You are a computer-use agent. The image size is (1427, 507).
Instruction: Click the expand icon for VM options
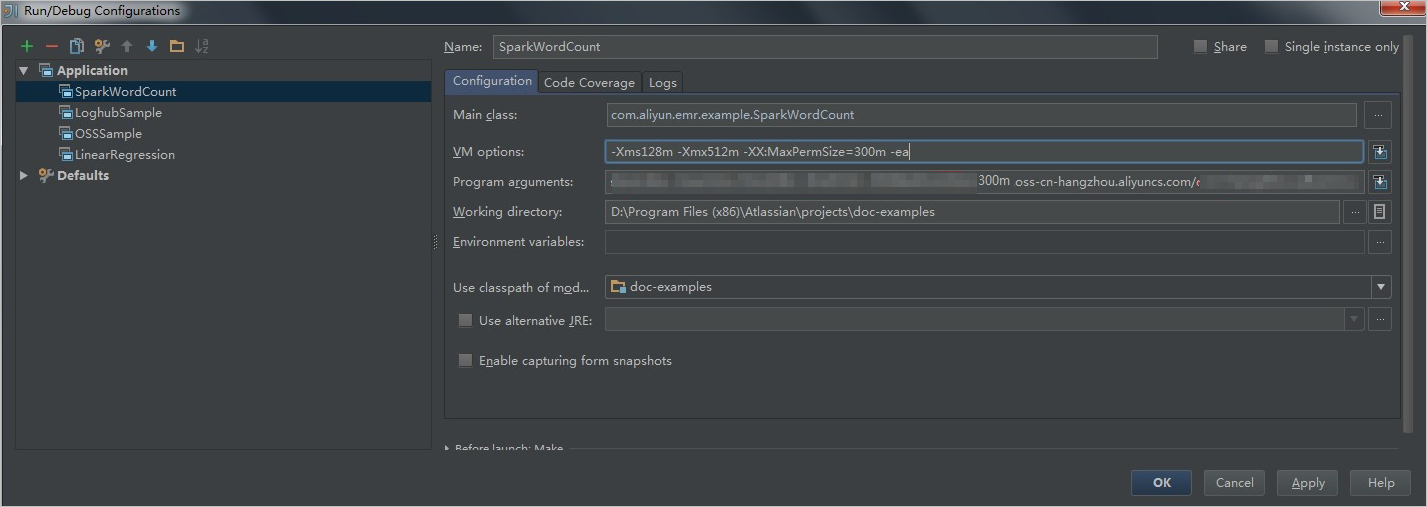click(1380, 152)
